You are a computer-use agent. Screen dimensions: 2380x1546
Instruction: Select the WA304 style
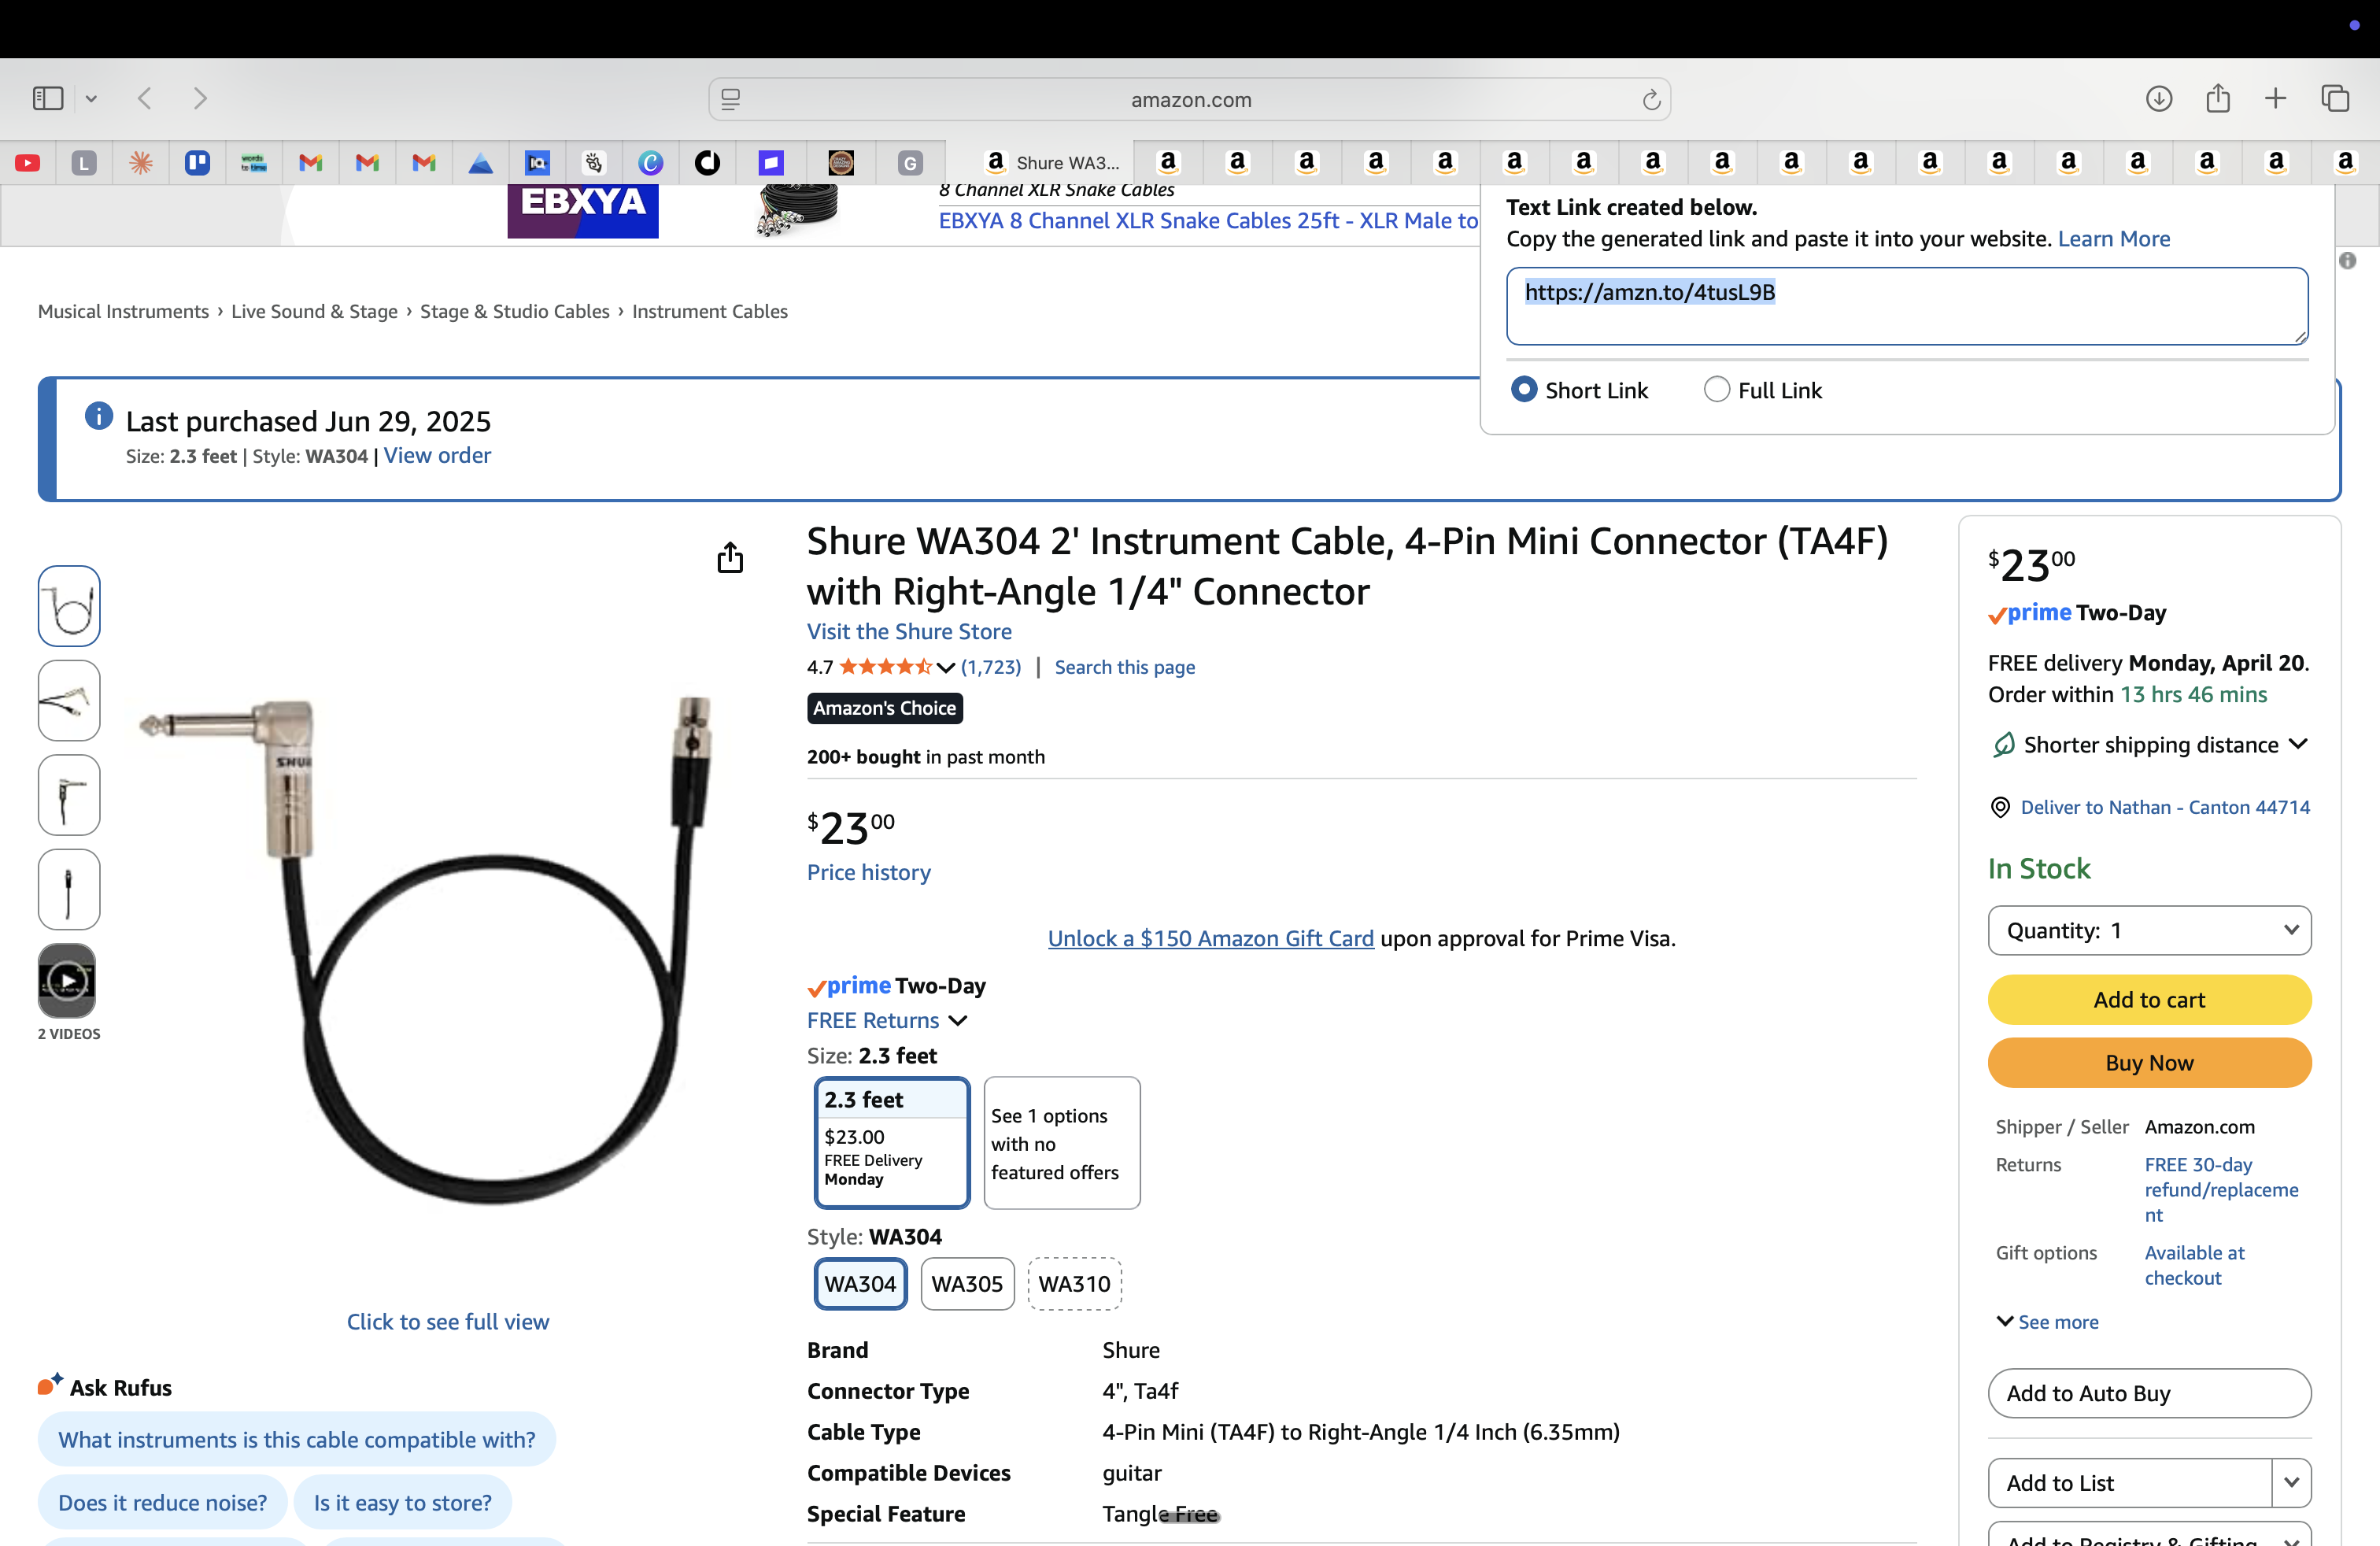click(860, 1284)
